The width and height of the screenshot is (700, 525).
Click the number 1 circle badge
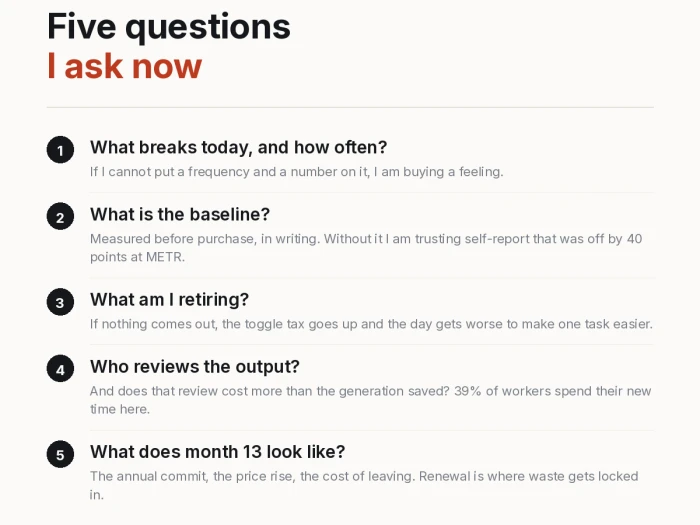(x=60, y=150)
